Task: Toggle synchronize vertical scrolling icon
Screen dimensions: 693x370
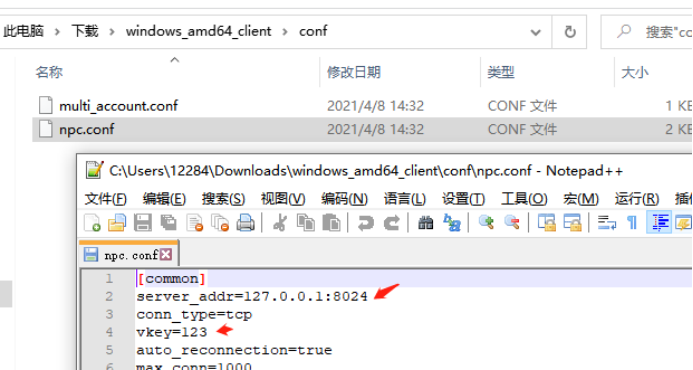Action: (x=547, y=222)
